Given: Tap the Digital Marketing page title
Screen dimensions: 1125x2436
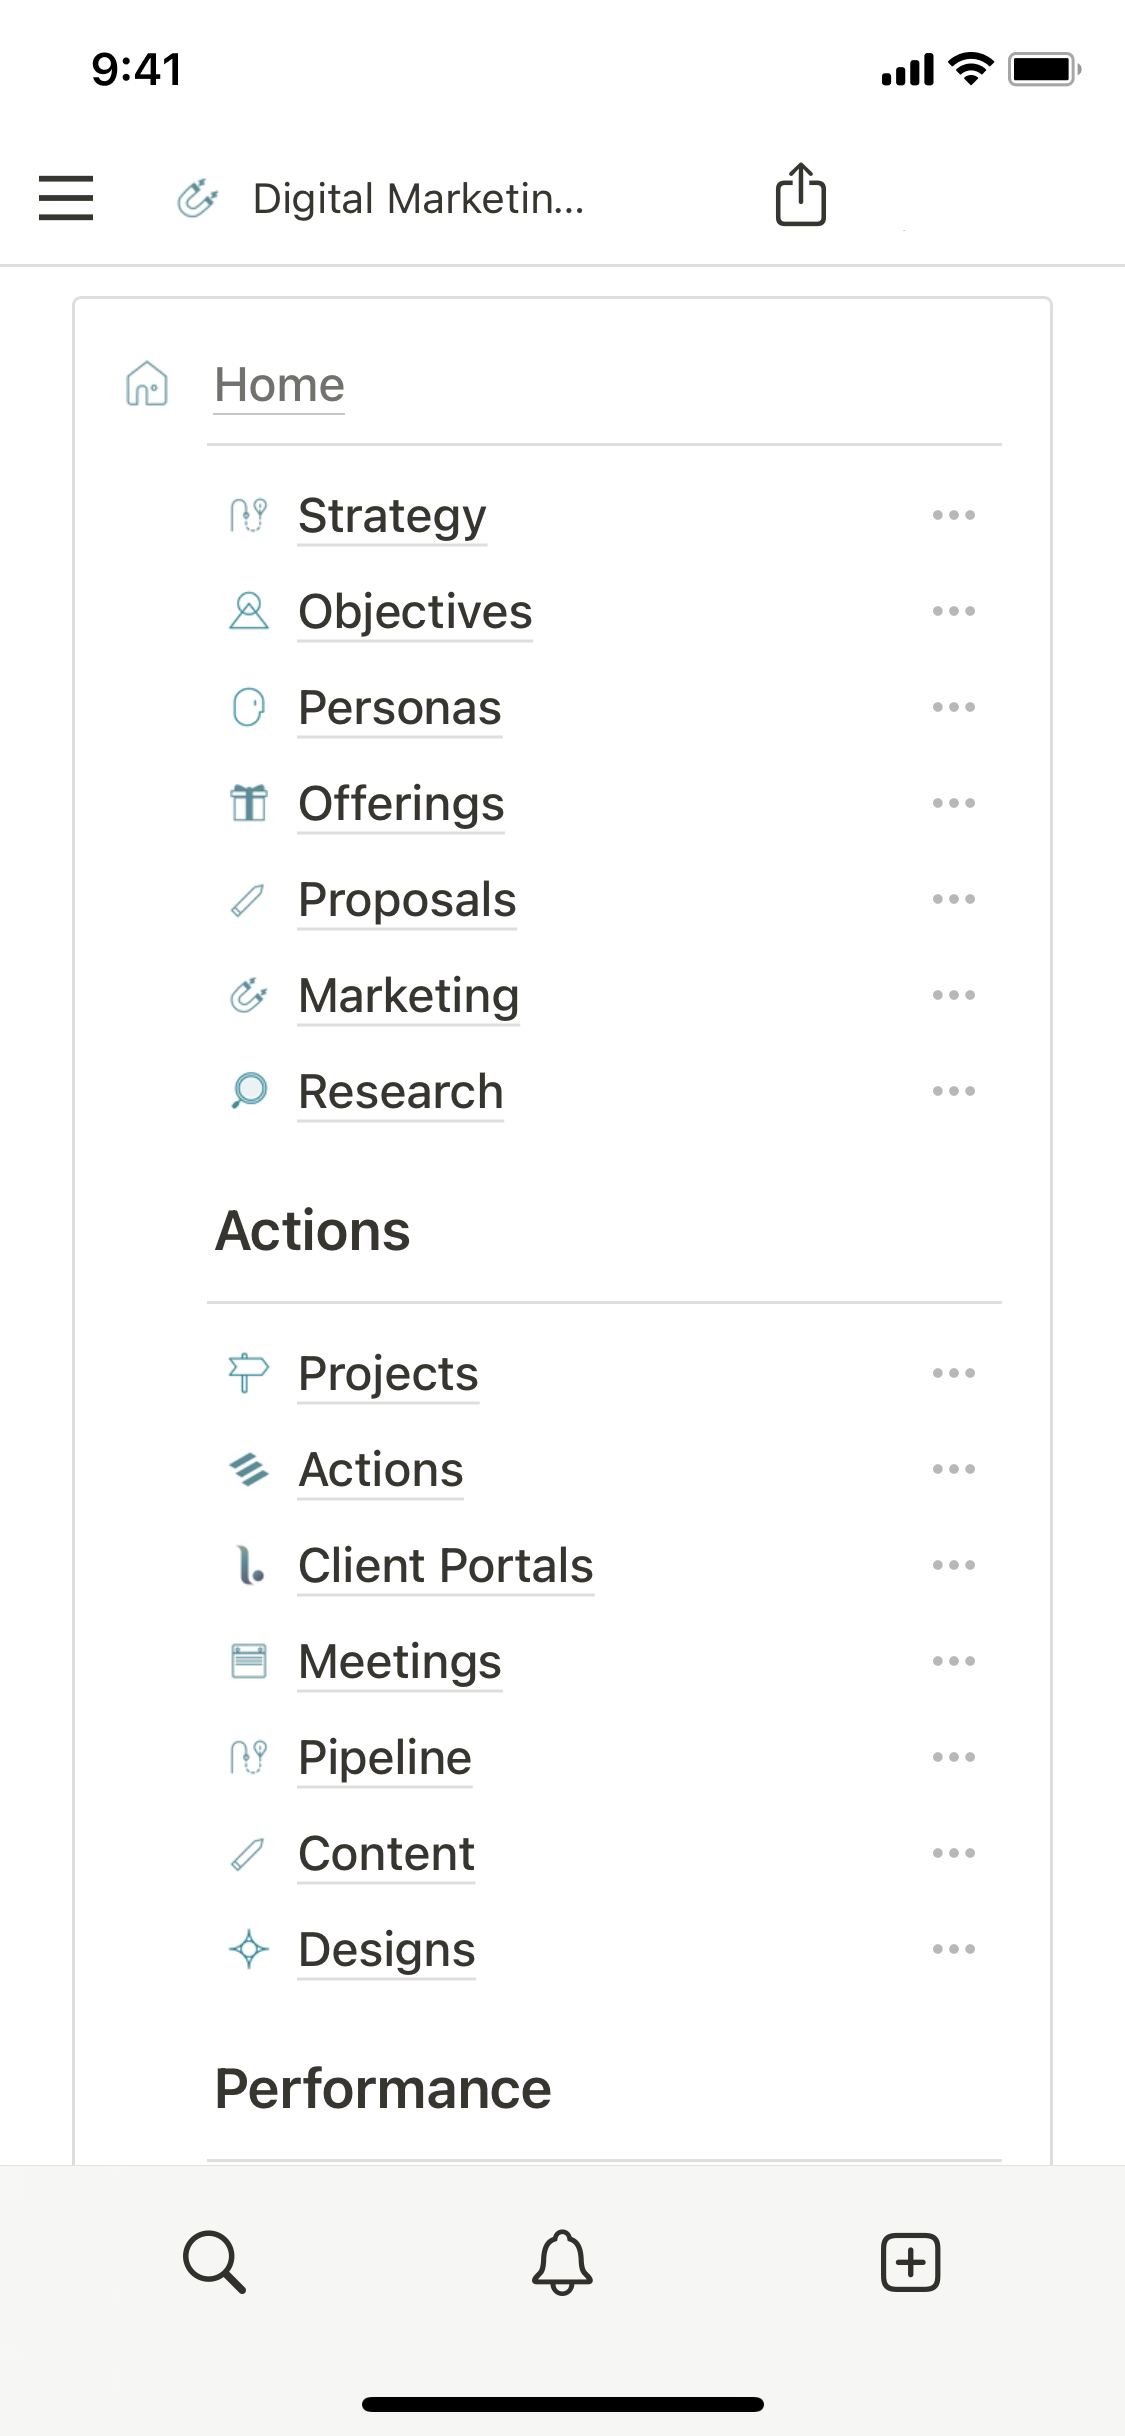Looking at the screenshot, I should tap(418, 198).
